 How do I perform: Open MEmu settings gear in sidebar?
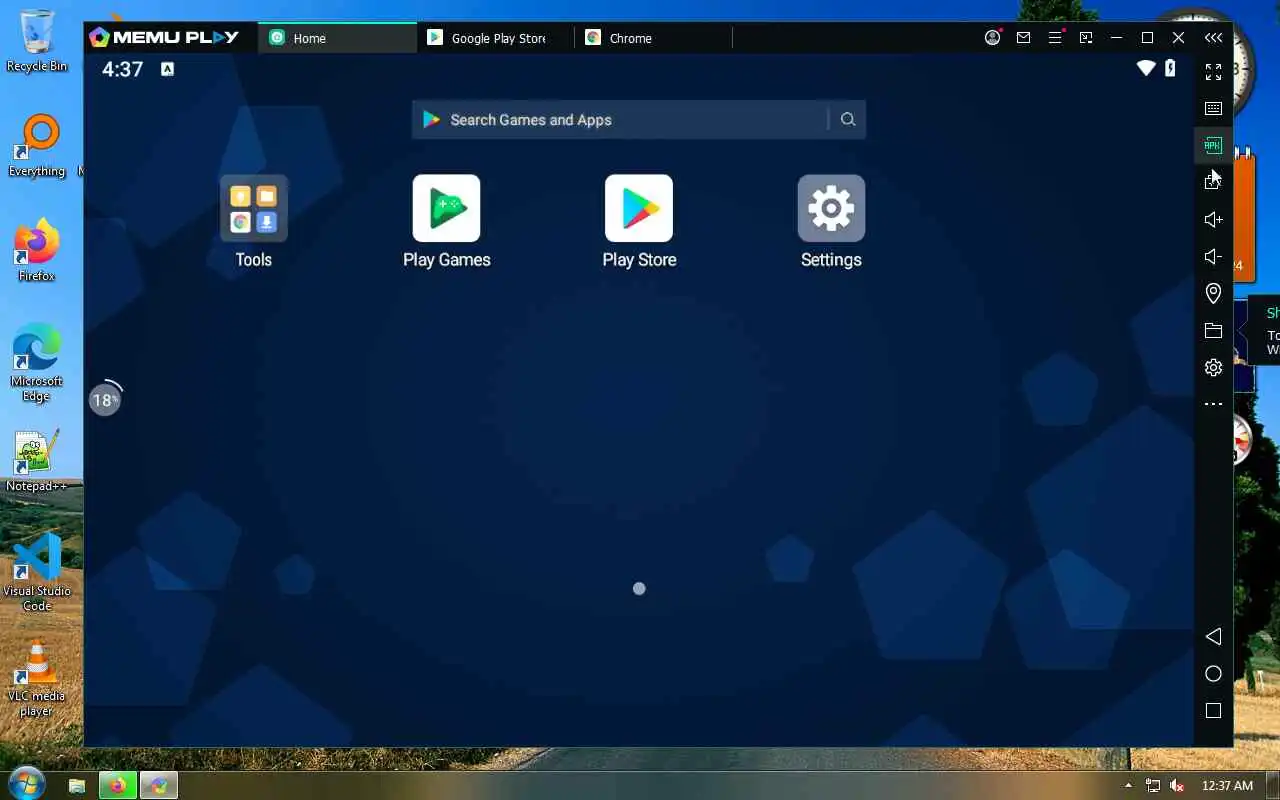click(1213, 367)
